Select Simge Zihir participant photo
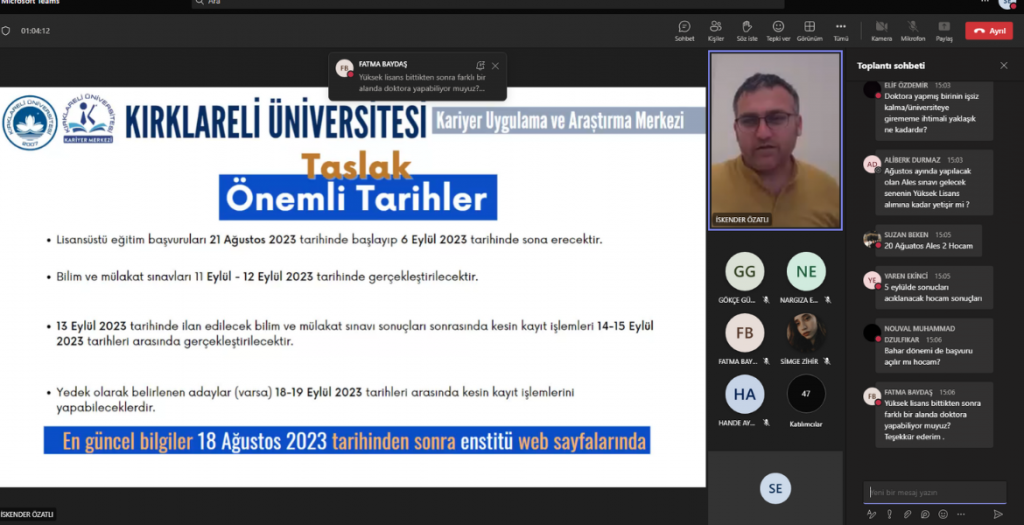Image resolution: width=1024 pixels, height=525 pixels. pyautogui.click(x=806, y=333)
